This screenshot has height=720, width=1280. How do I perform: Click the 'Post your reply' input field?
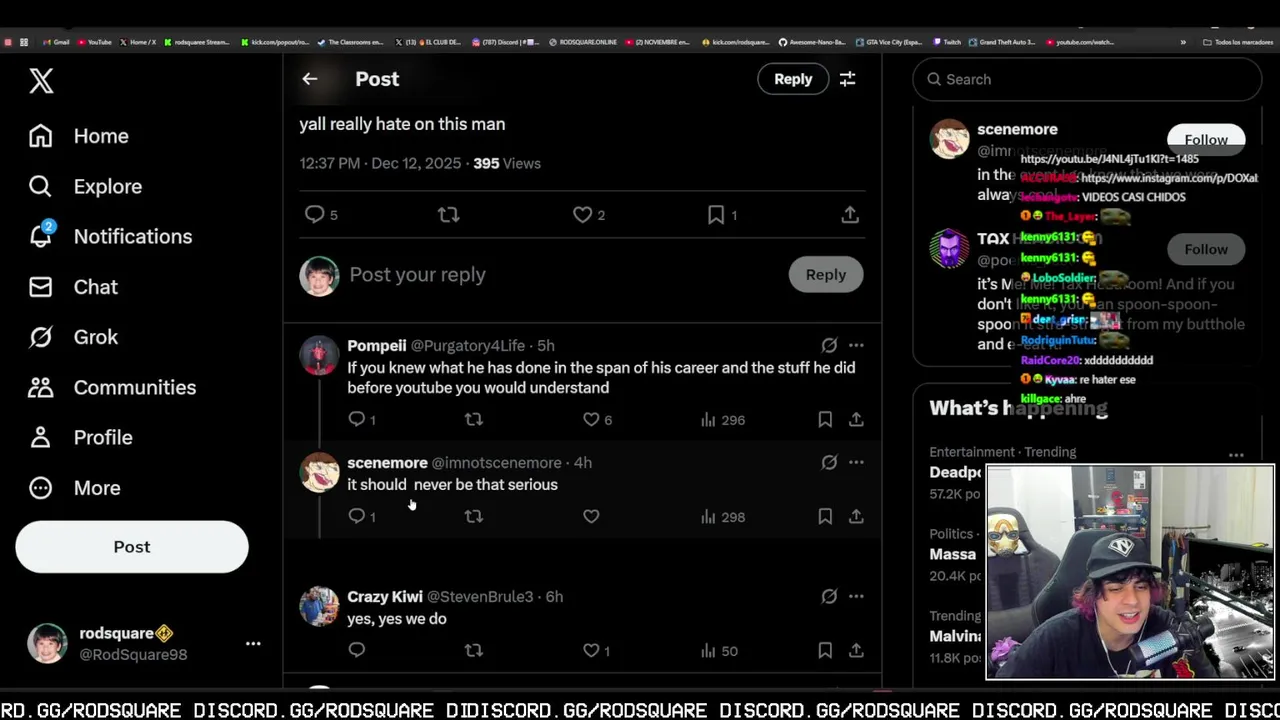(560, 274)
